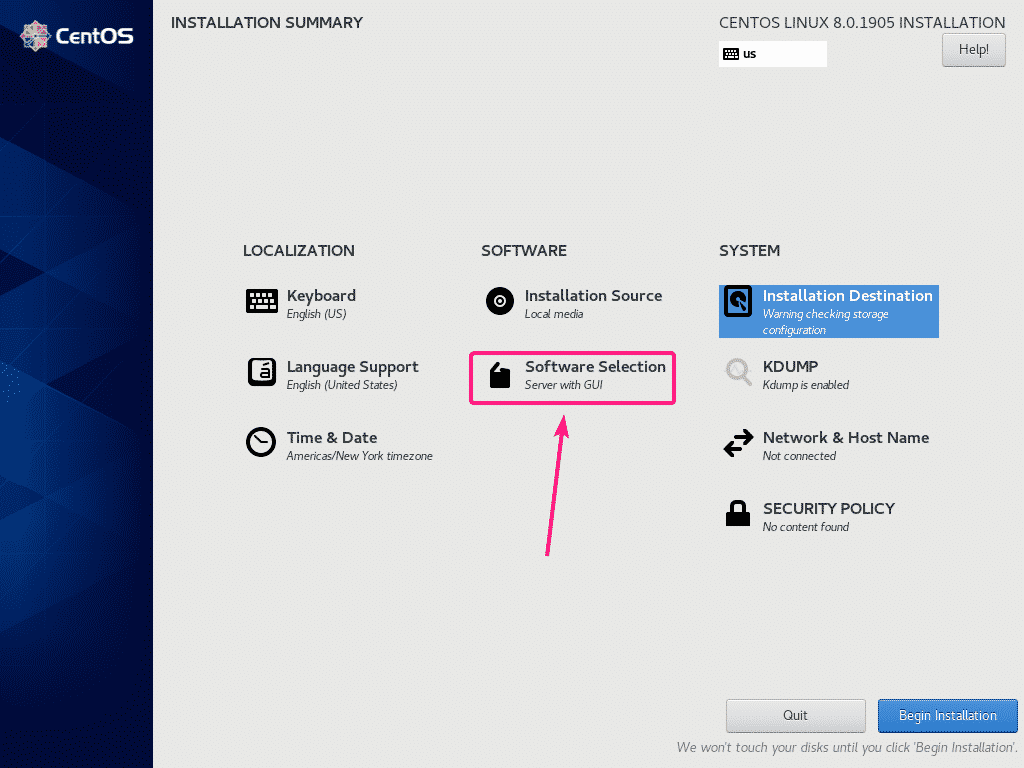This screenshot has height=768, width=1024.
Task: Click the Installation Destination disk icon
Action: point(738,301)
